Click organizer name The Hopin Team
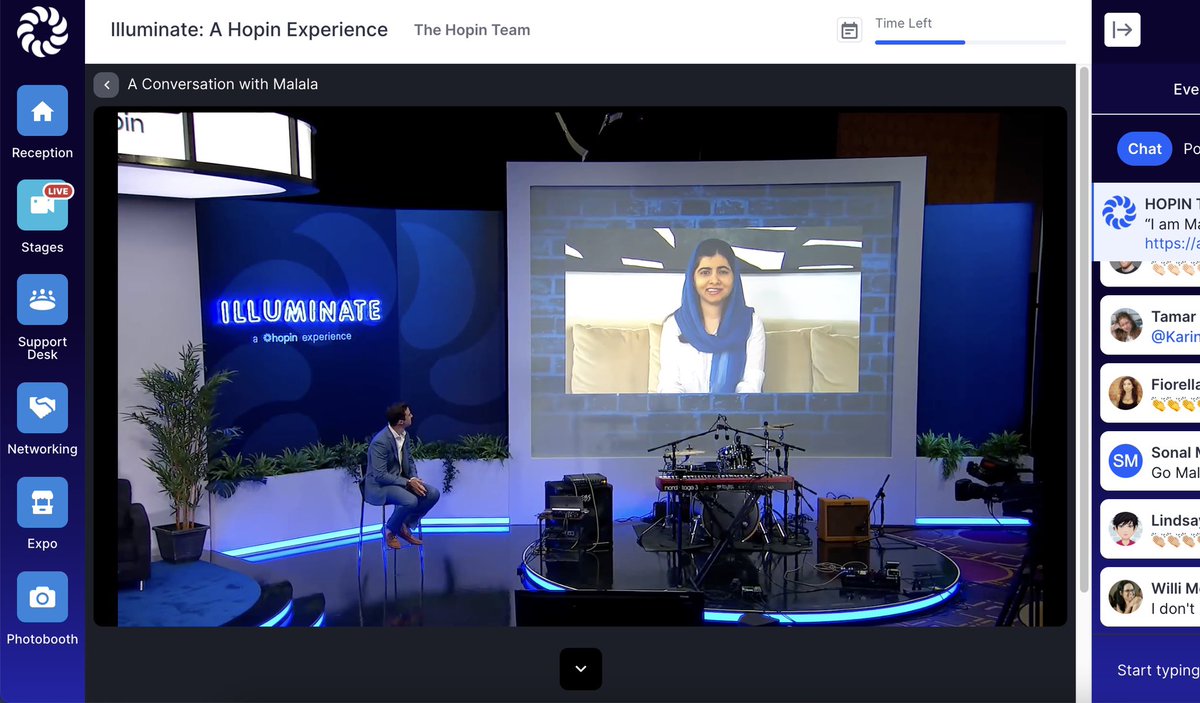Viewport: 1200px width, 703px height. 472,29
